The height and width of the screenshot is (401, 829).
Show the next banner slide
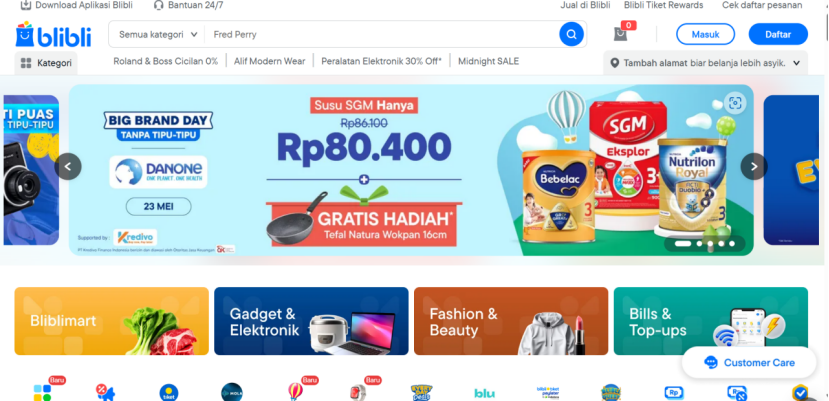coord(754,167)
